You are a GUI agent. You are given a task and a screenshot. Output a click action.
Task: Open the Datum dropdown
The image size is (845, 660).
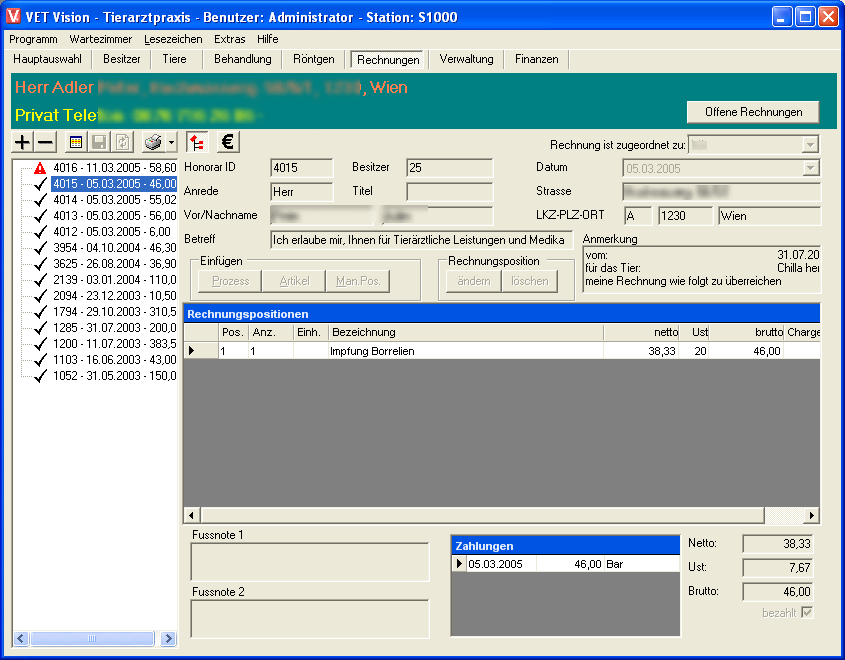tap(810, 169)
